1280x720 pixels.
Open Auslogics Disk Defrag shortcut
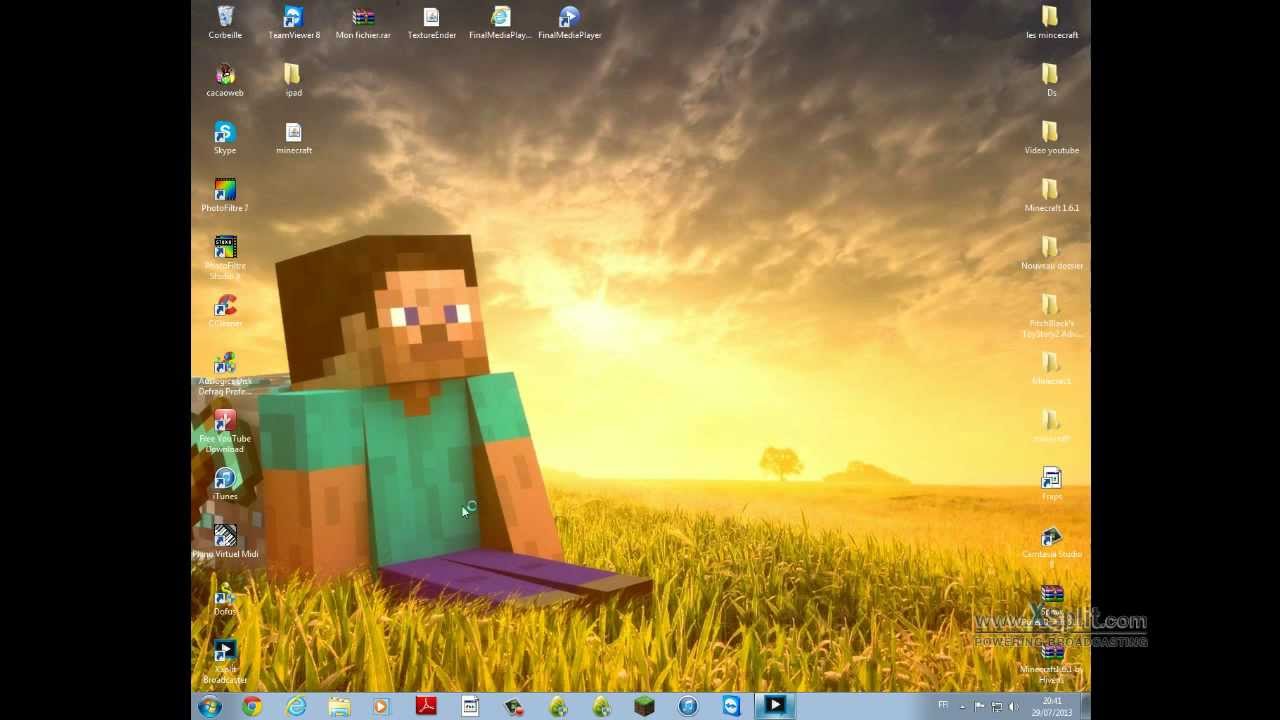pyautogui.click(x=225, y=374)
